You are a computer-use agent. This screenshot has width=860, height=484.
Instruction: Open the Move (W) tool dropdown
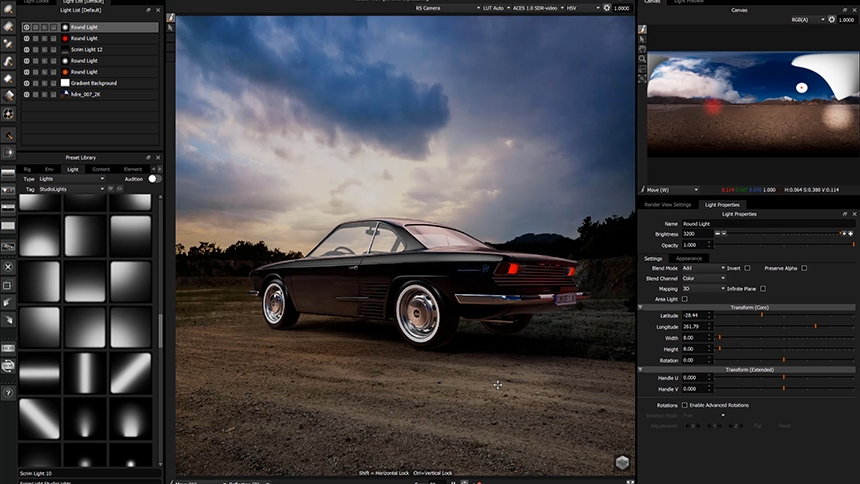click(672, 190)
